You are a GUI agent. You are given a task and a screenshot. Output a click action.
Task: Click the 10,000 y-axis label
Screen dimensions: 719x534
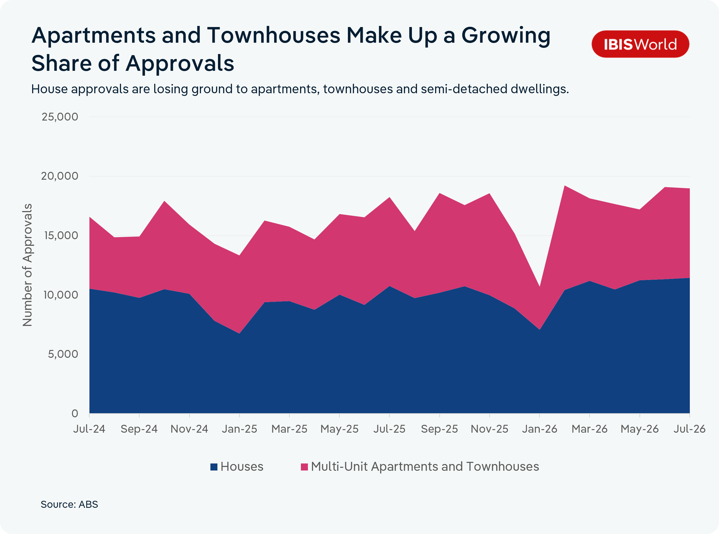(x=60, y=295)
